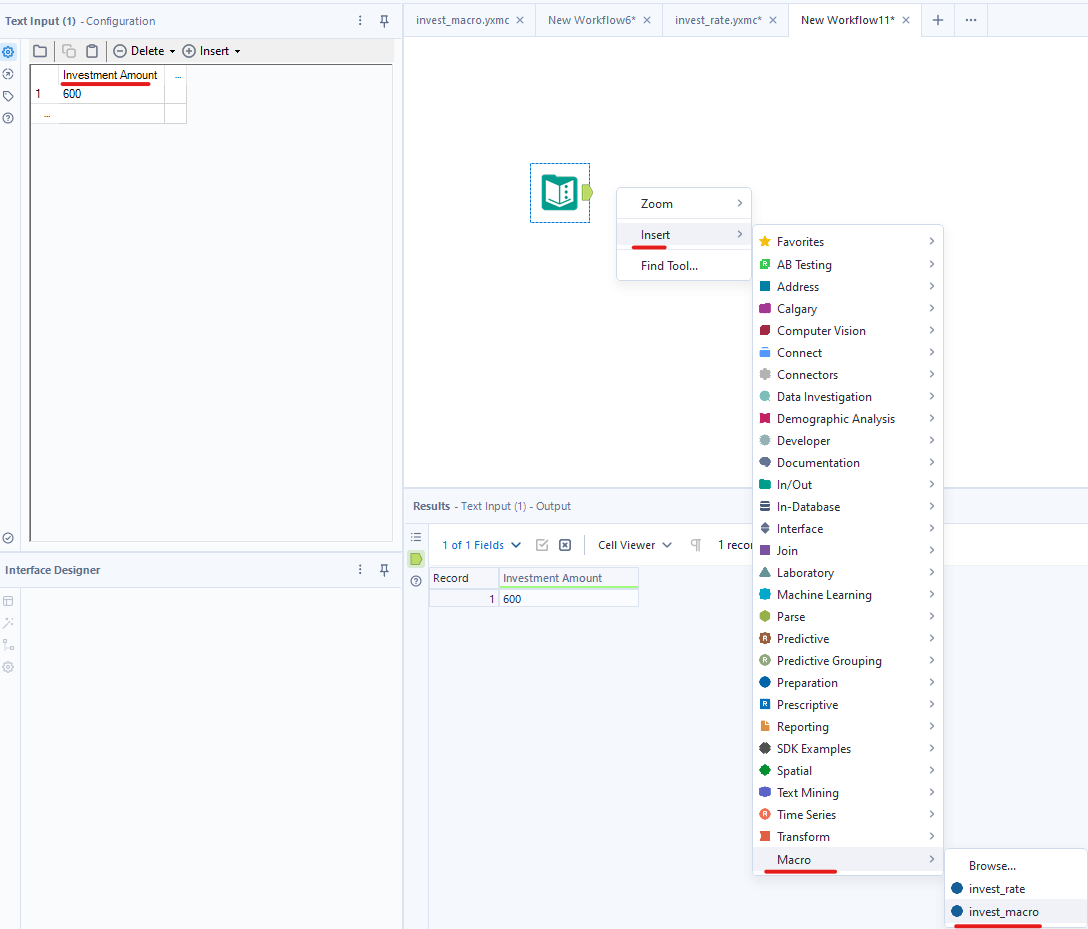Screen dimensions: 1088x929
Task: Open the Parse tool category
Action: point(847,617)
